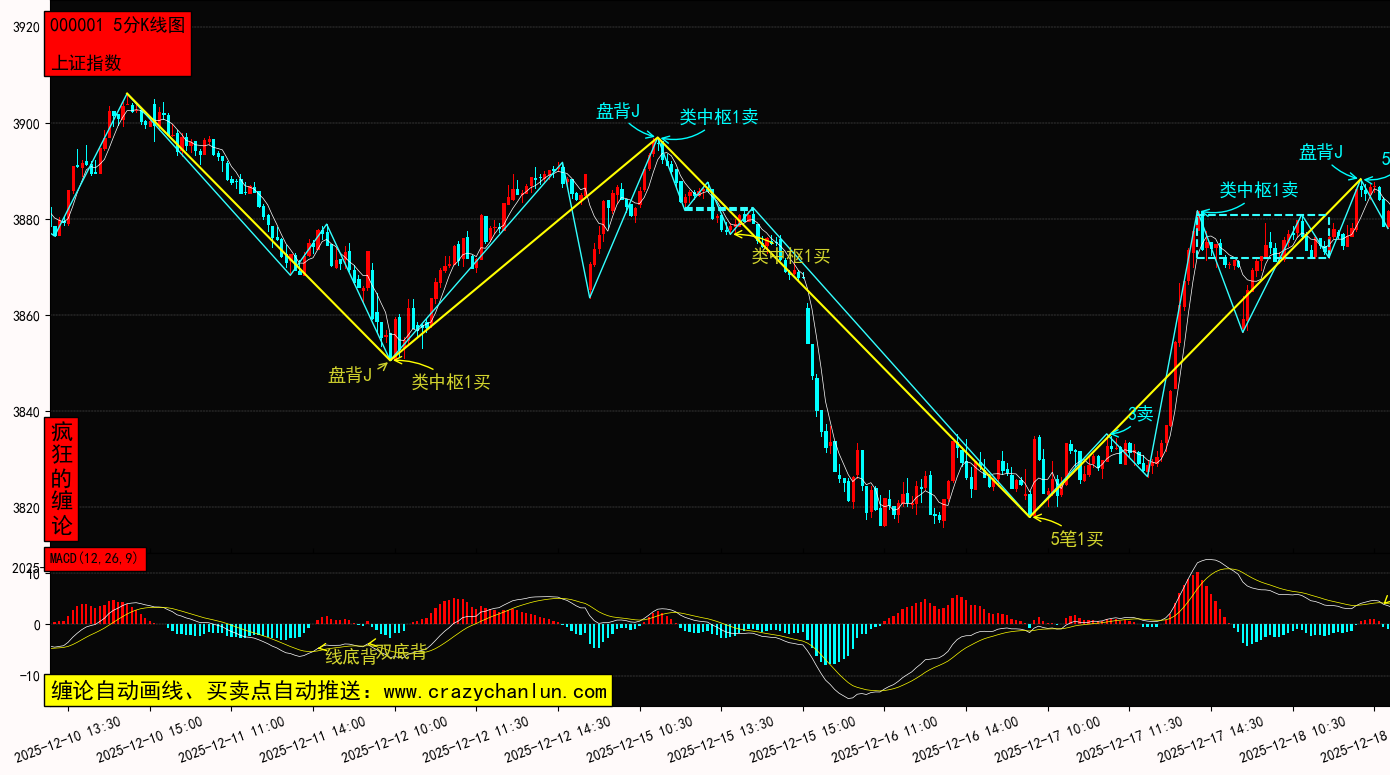
Task: Click the 3卖 sell signal annotation
Action: (x=1140, y=414)
